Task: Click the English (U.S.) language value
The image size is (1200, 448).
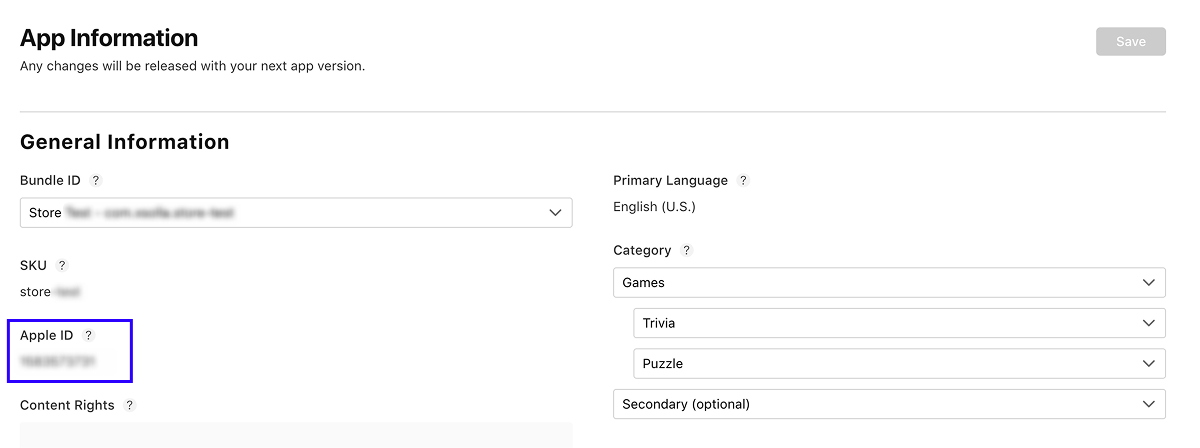Action: pyautogui.click(x=654, y=207)
